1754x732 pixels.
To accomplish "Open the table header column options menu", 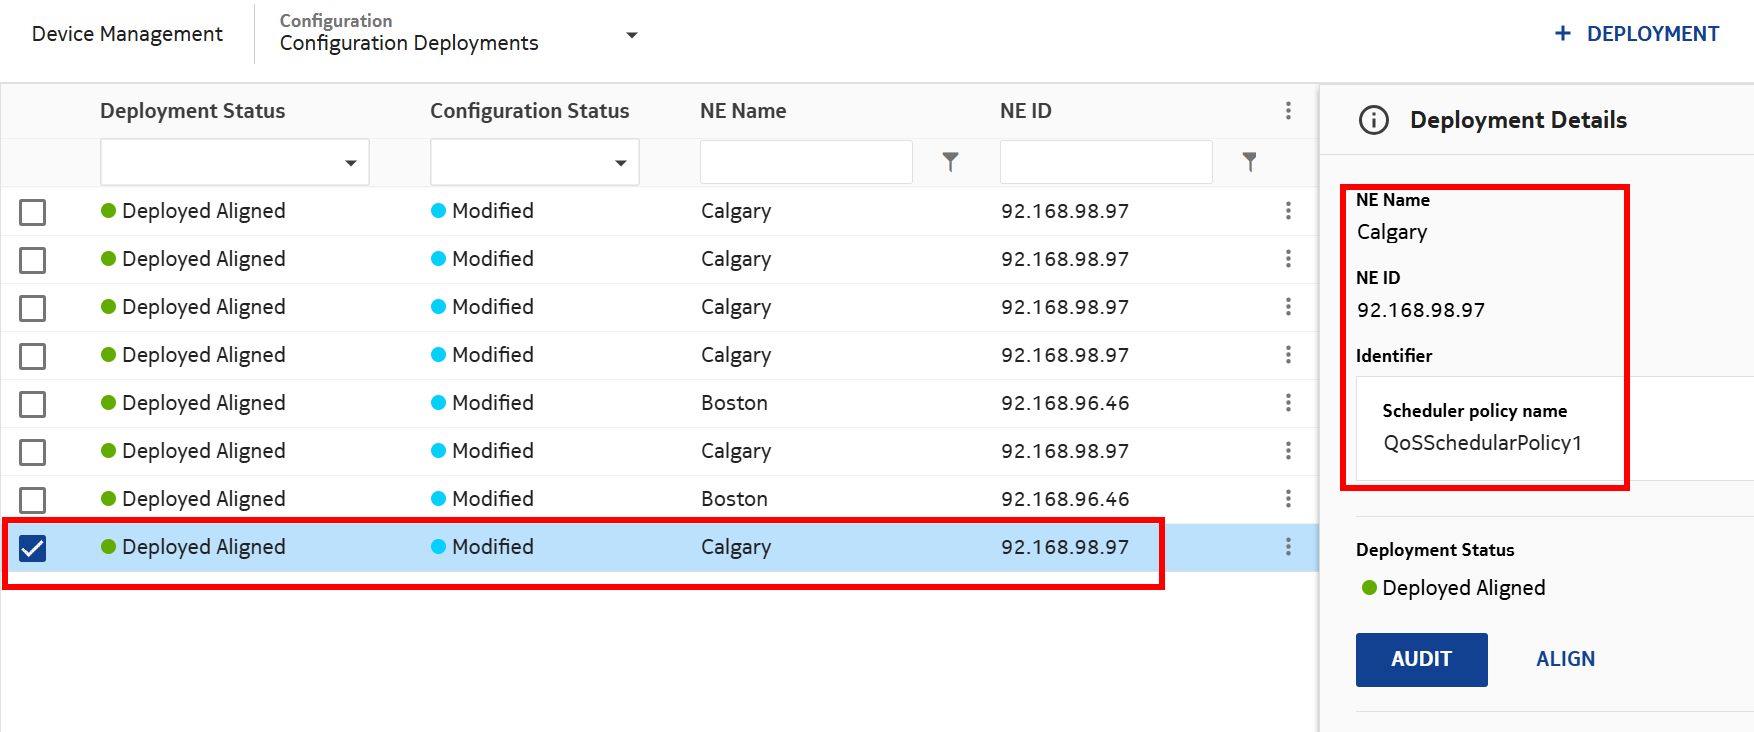I will pos(1288,111).
